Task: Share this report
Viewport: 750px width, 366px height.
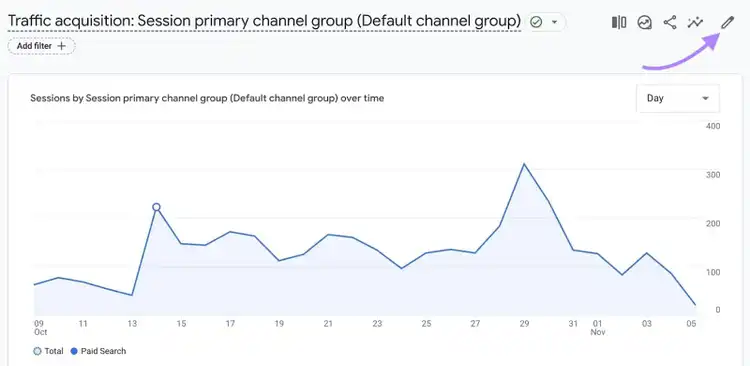Action: click(x=670, y=22)
